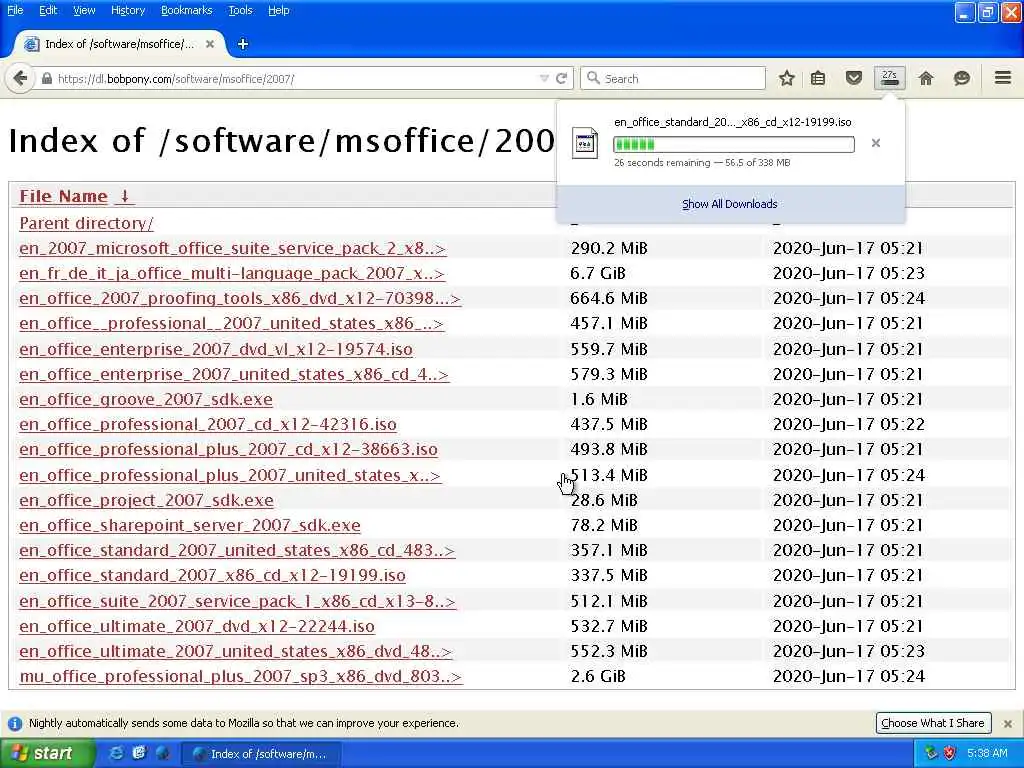The image size is (1024, 768).
Task: Download en_office_enterprise_2007_united_states_x86_cd file
Action: (x=234, y=374)
